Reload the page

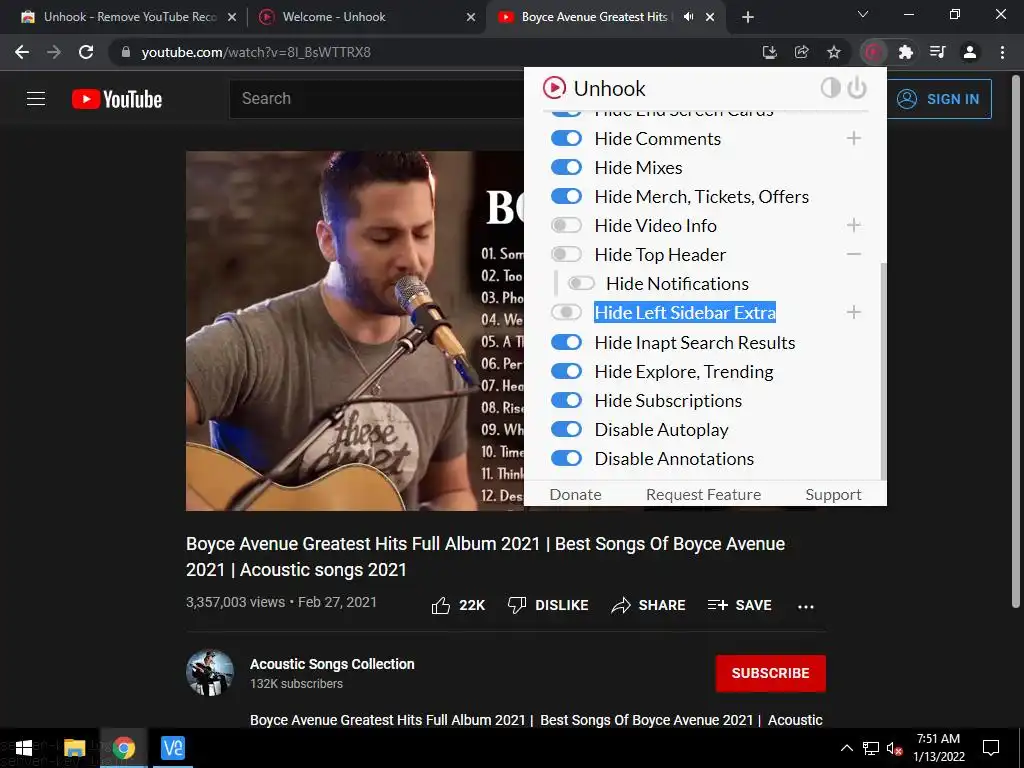86,52
